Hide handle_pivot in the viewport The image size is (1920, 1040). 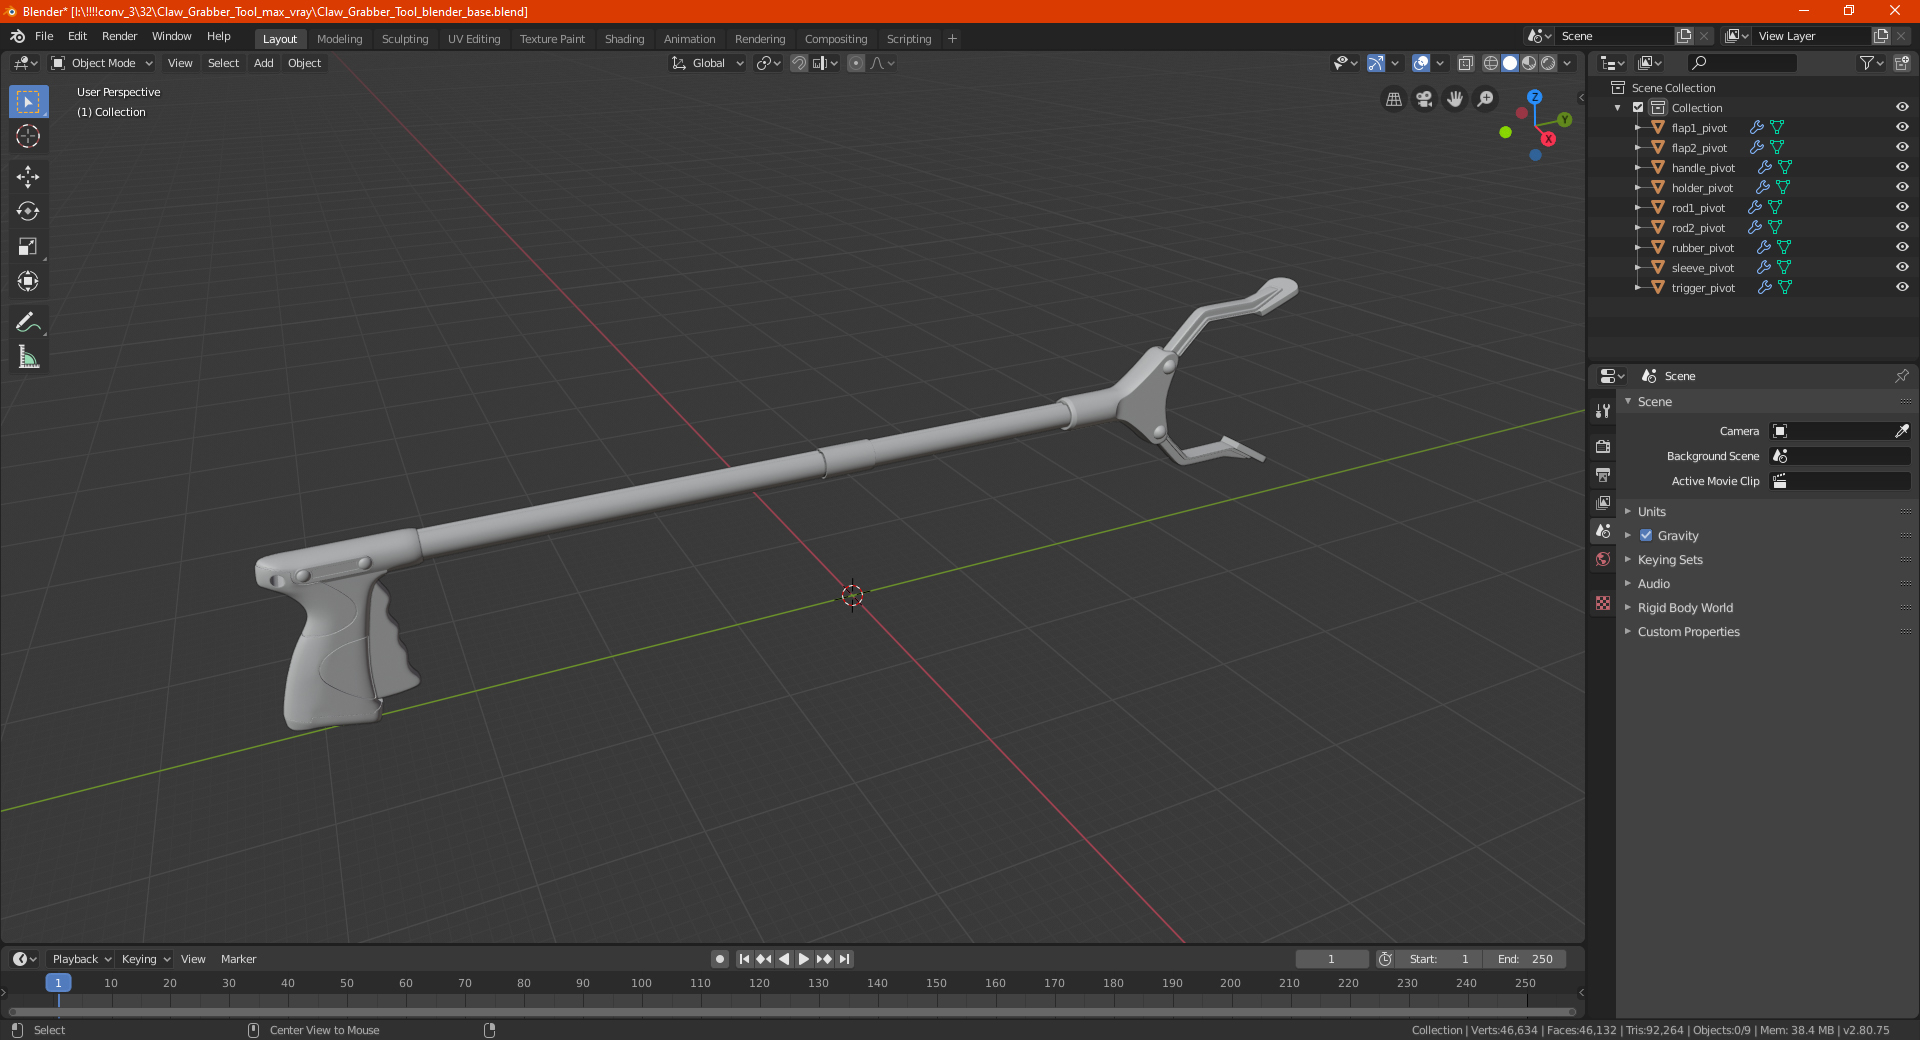1902,168
